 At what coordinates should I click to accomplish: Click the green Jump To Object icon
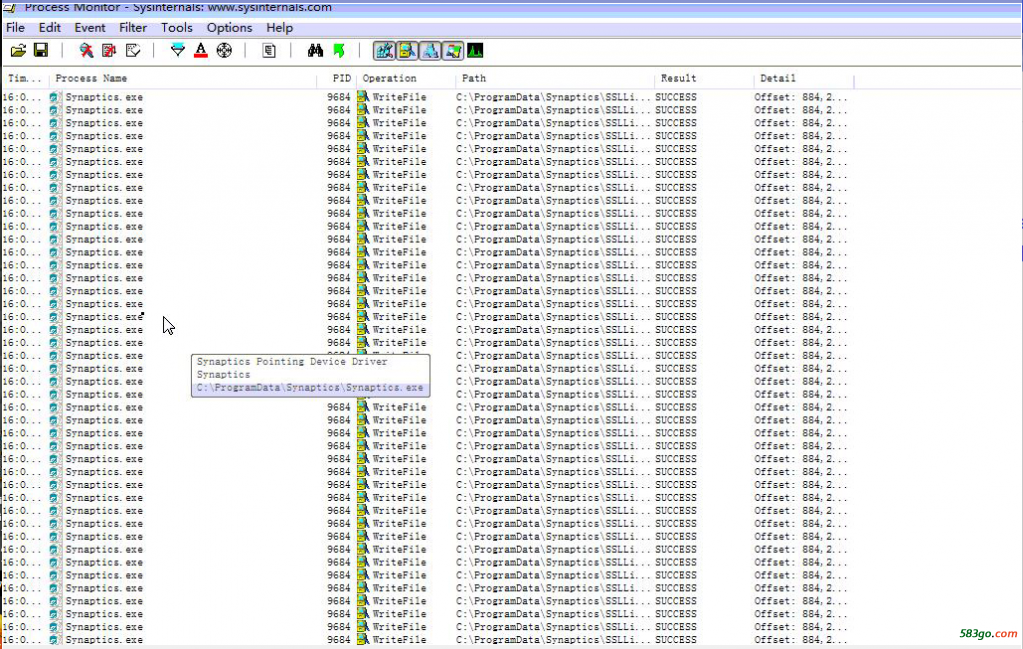point(339,50)
